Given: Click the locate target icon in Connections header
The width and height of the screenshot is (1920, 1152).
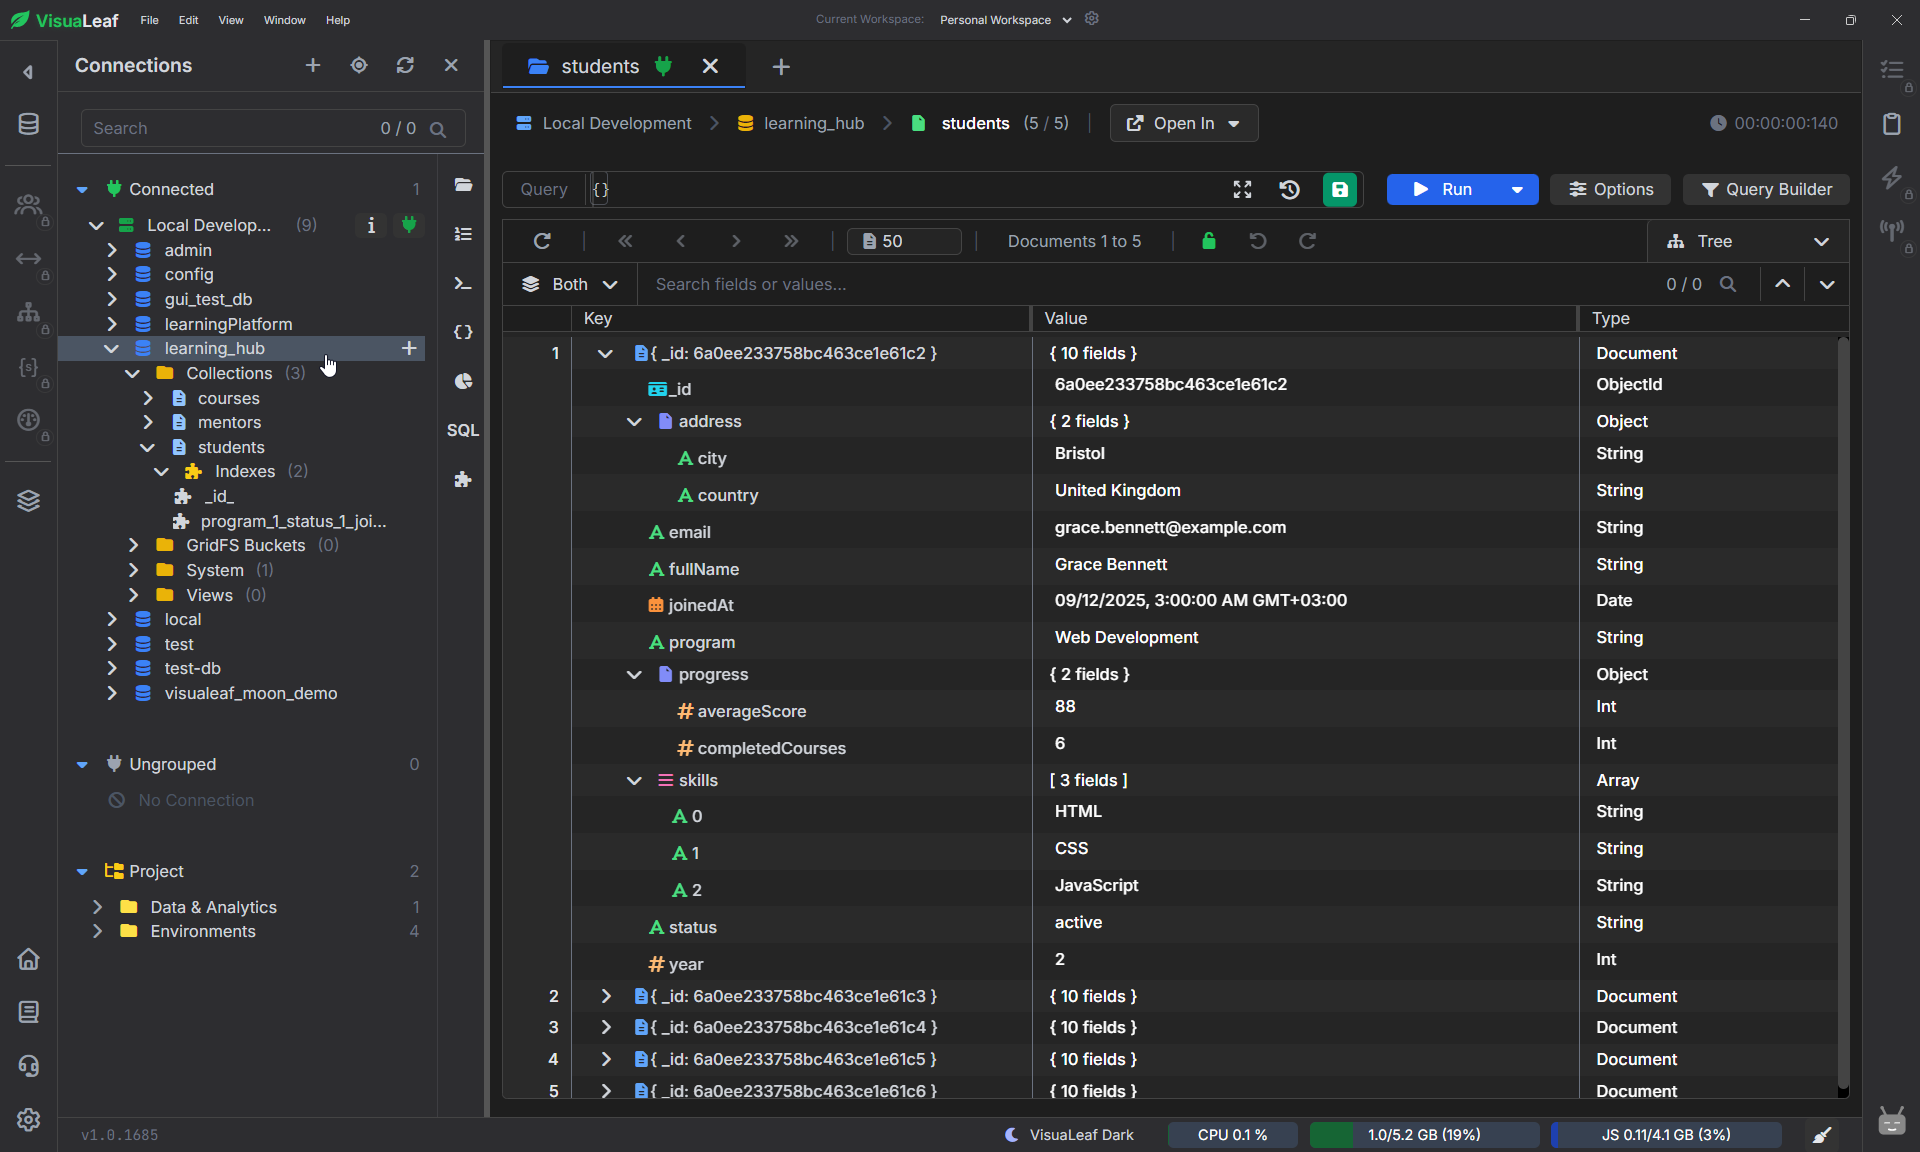Looking at the screenshot, I should click(x=359, y=65).
